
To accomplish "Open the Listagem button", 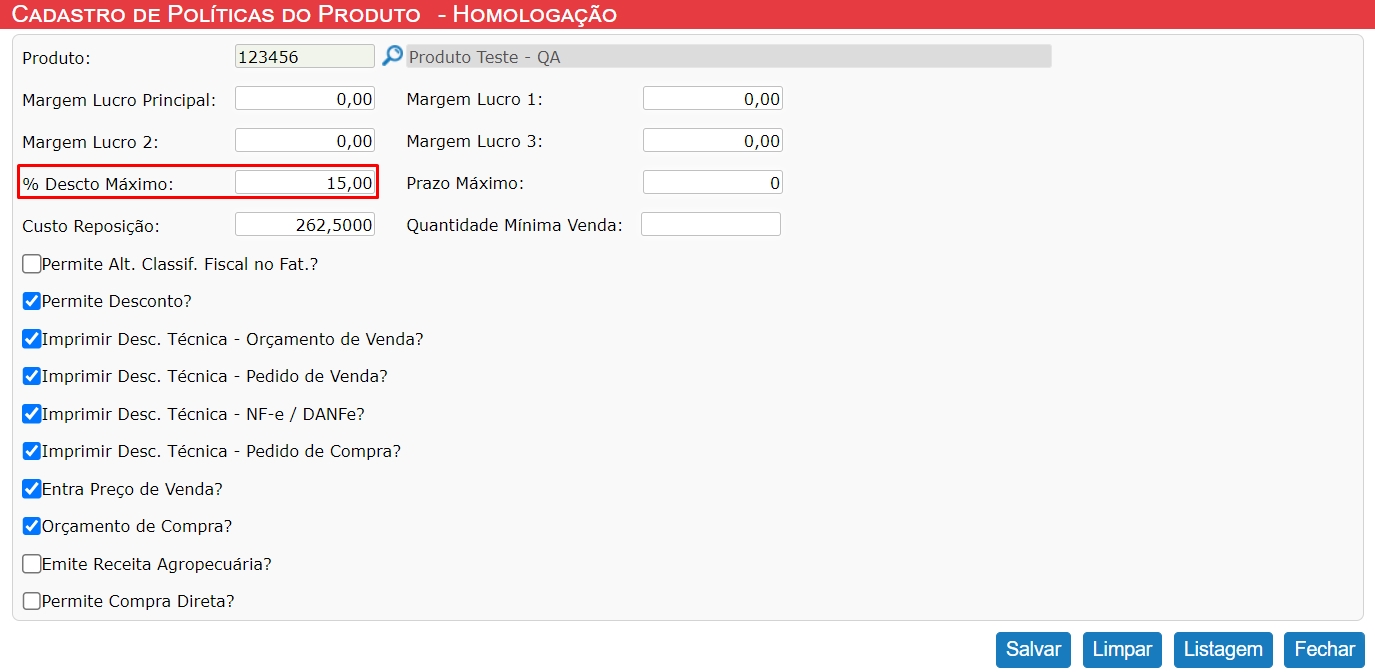I will click(x=1223, y=649).
